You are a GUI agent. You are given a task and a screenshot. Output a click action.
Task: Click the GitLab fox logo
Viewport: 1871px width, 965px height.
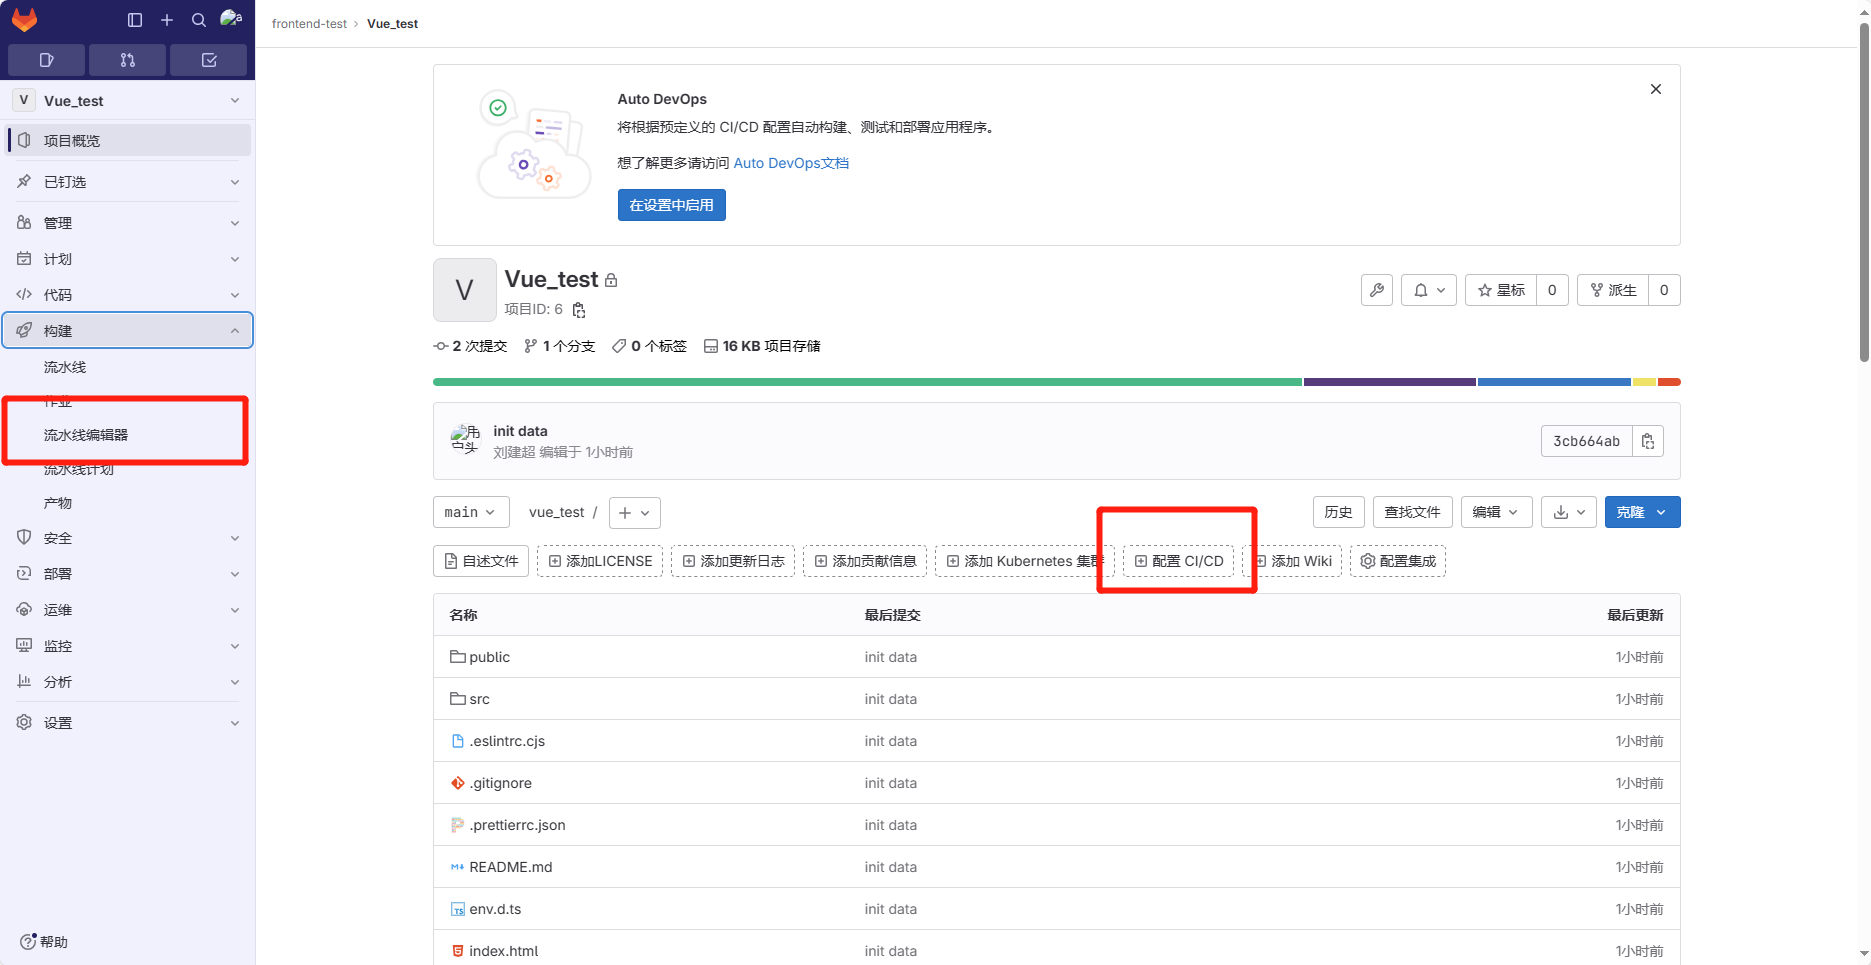[24, 20]
